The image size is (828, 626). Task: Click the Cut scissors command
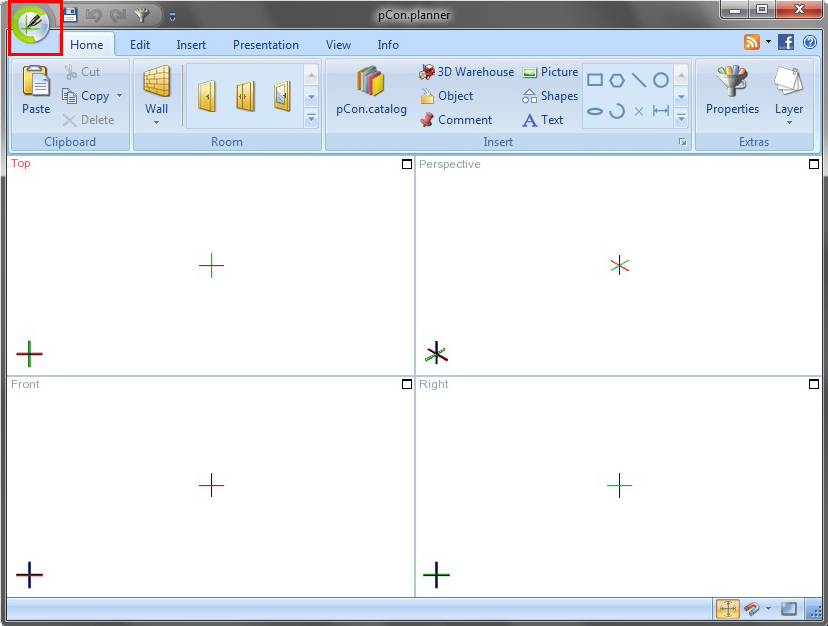(82, 72)
